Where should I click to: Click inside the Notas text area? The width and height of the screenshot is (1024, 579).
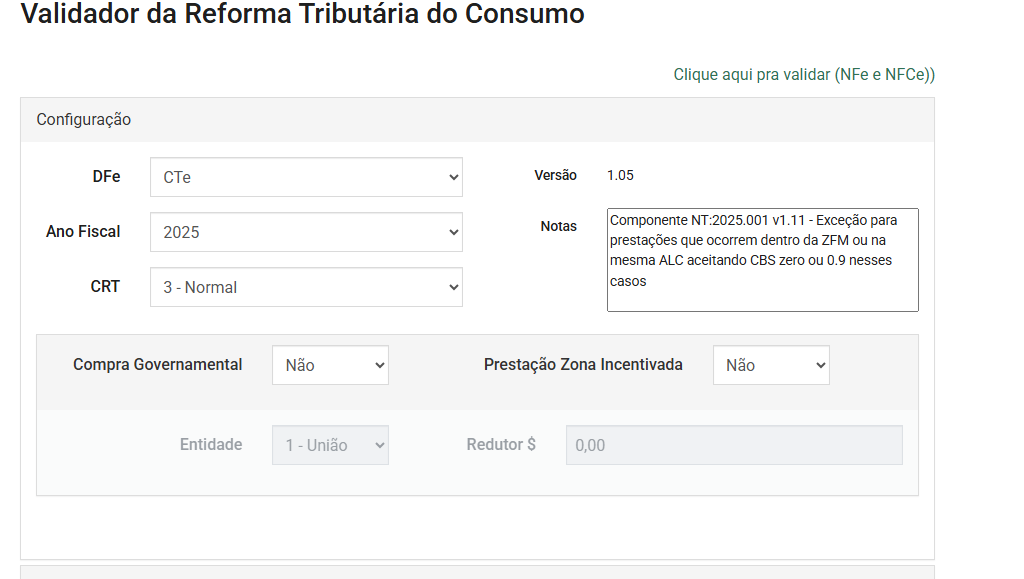[762, 260]
